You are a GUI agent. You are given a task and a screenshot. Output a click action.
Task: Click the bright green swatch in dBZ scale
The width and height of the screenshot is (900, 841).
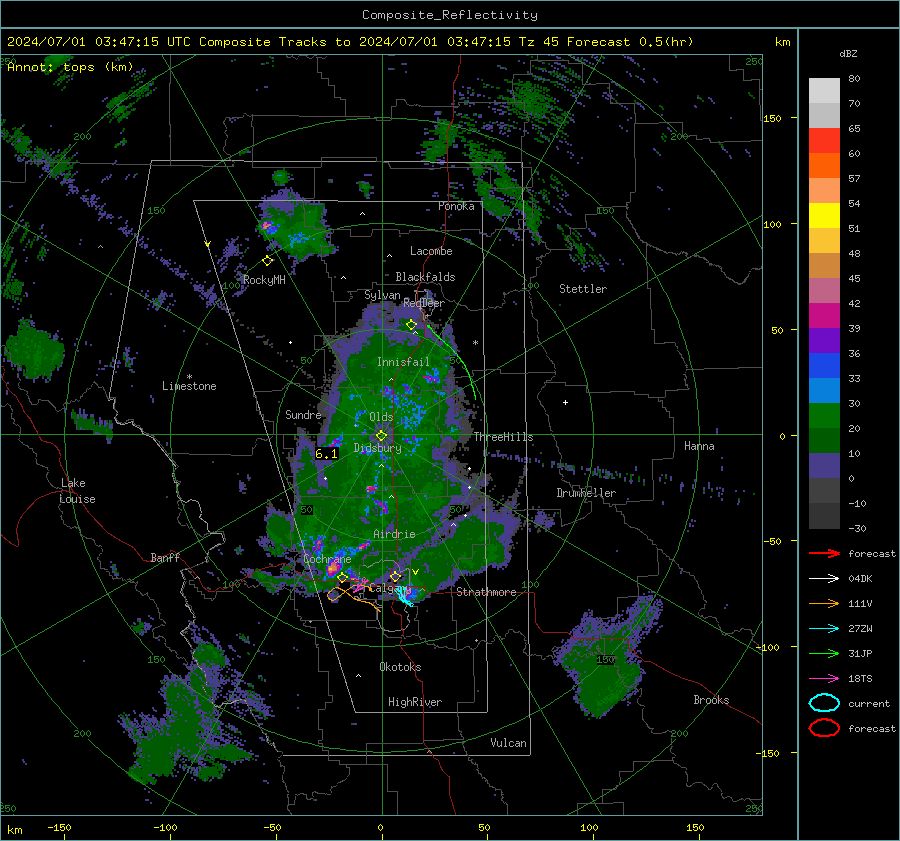(x=824, y=415)
